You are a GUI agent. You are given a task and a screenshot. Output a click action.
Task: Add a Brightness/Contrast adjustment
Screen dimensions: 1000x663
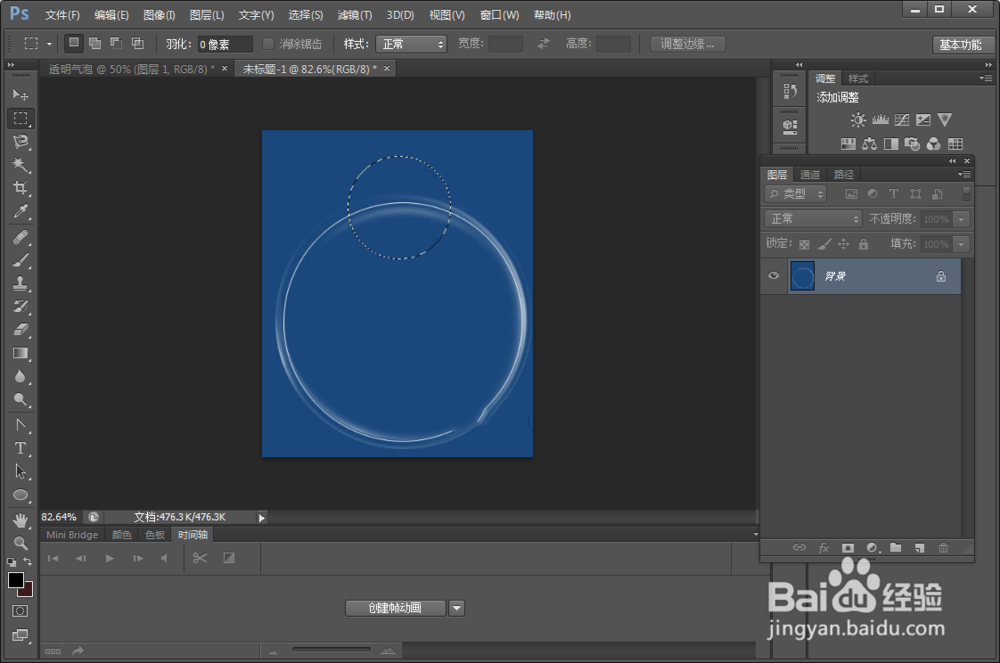858,120
